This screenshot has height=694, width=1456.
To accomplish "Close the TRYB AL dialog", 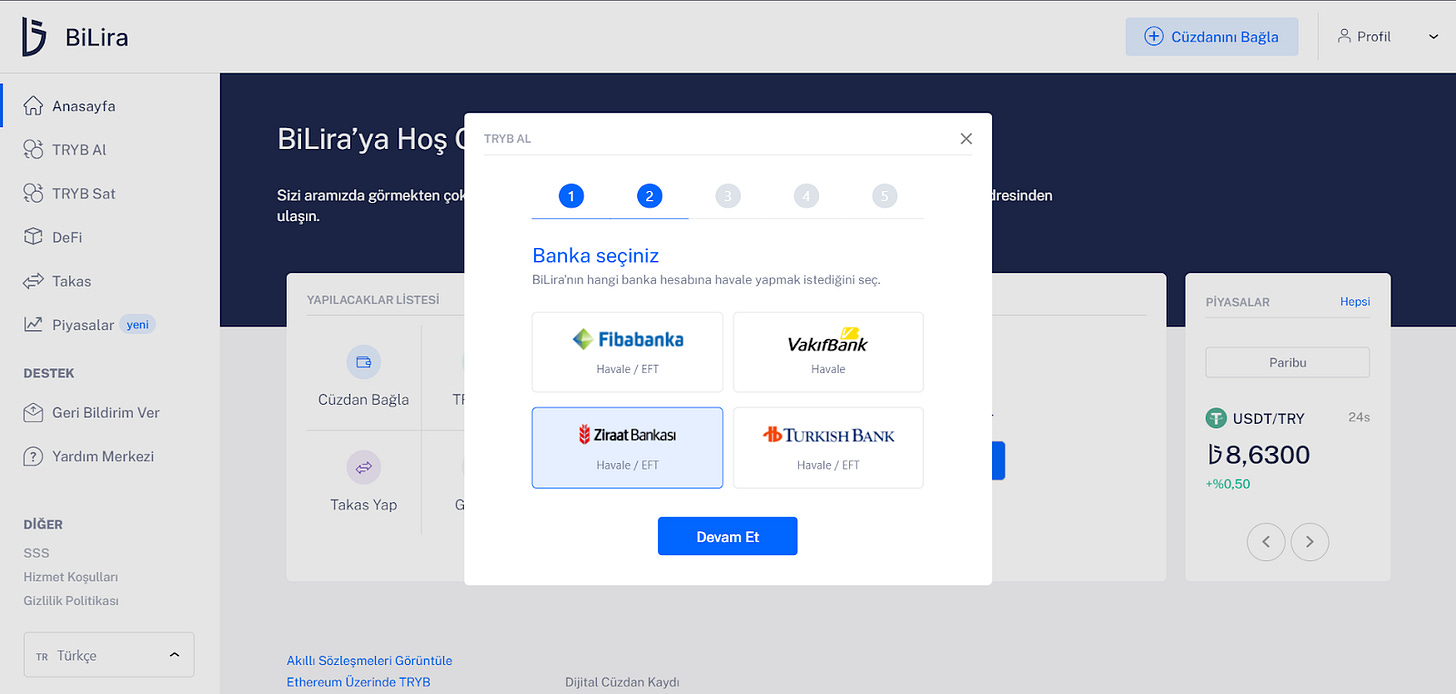I will coord(966,139).
